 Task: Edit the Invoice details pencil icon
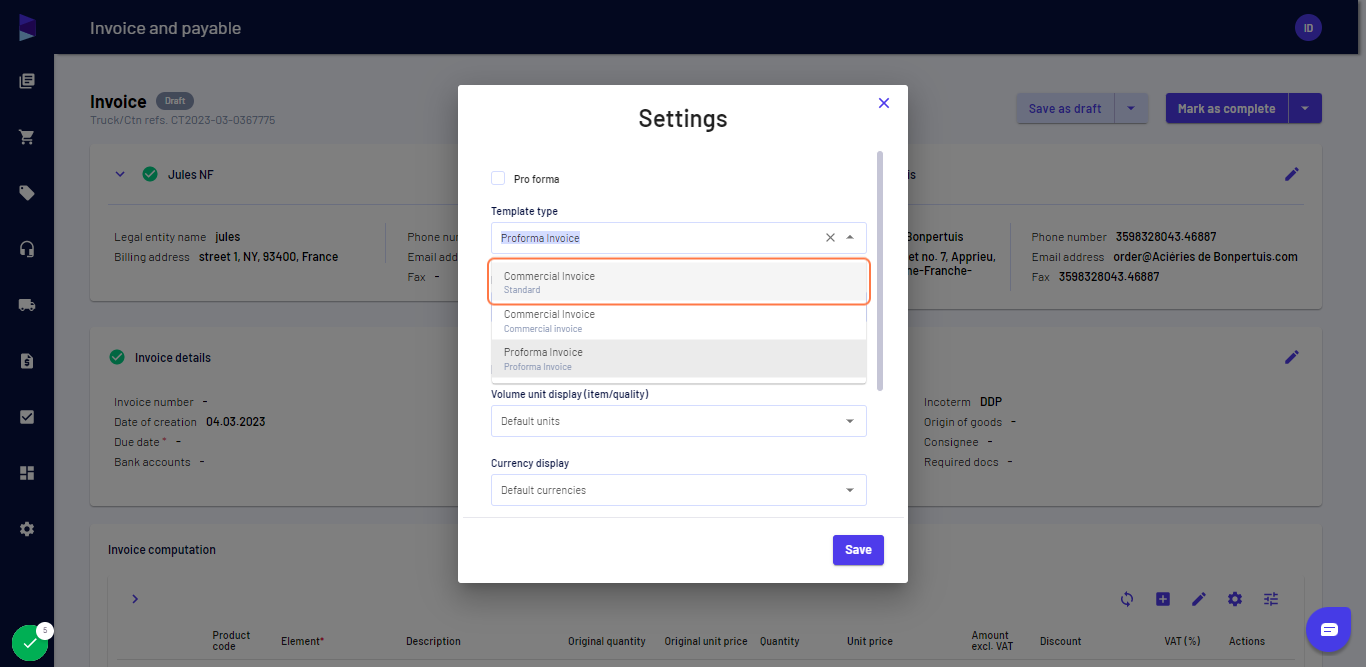pos(1292,357)
